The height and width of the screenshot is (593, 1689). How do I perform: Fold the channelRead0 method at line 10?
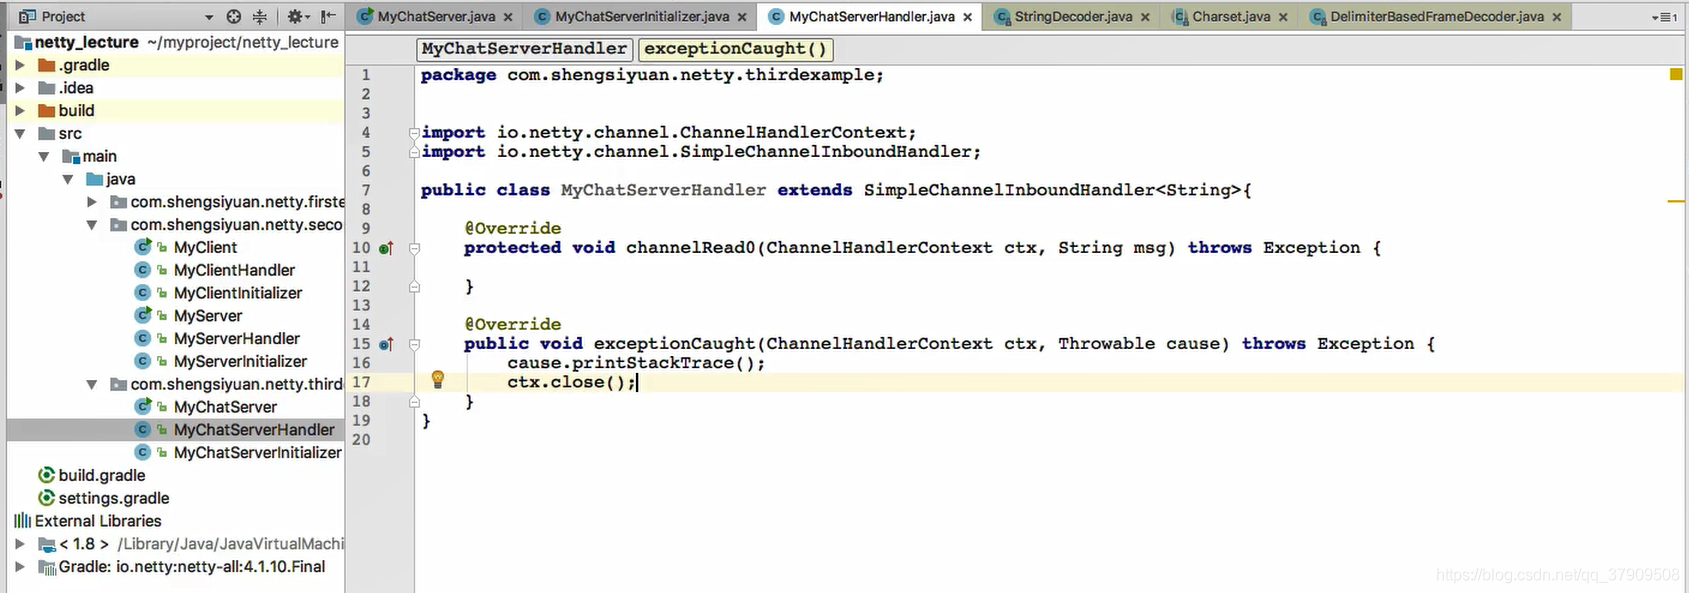pos(414,248)
